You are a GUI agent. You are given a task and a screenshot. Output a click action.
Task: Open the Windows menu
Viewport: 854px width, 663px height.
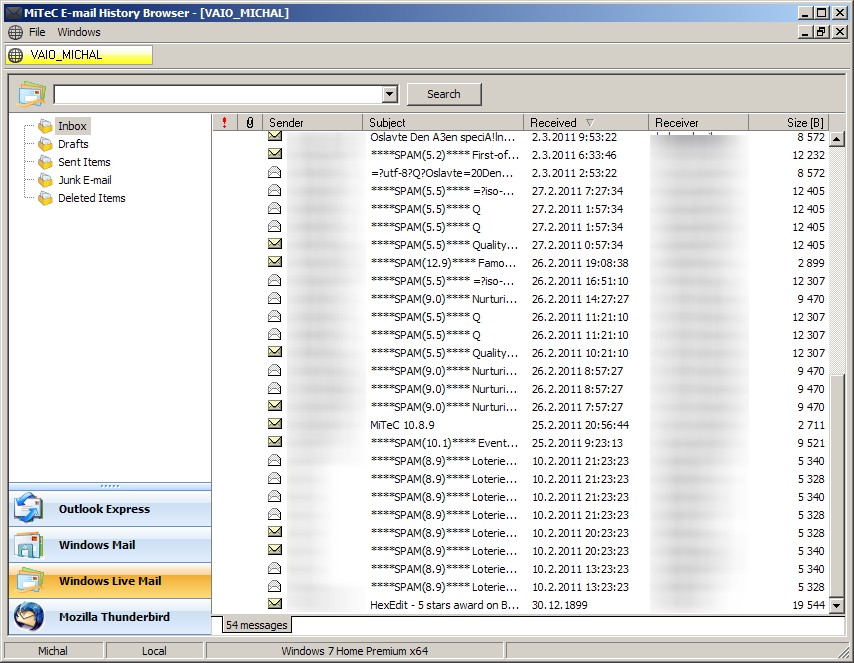click(x=79, y=32)
